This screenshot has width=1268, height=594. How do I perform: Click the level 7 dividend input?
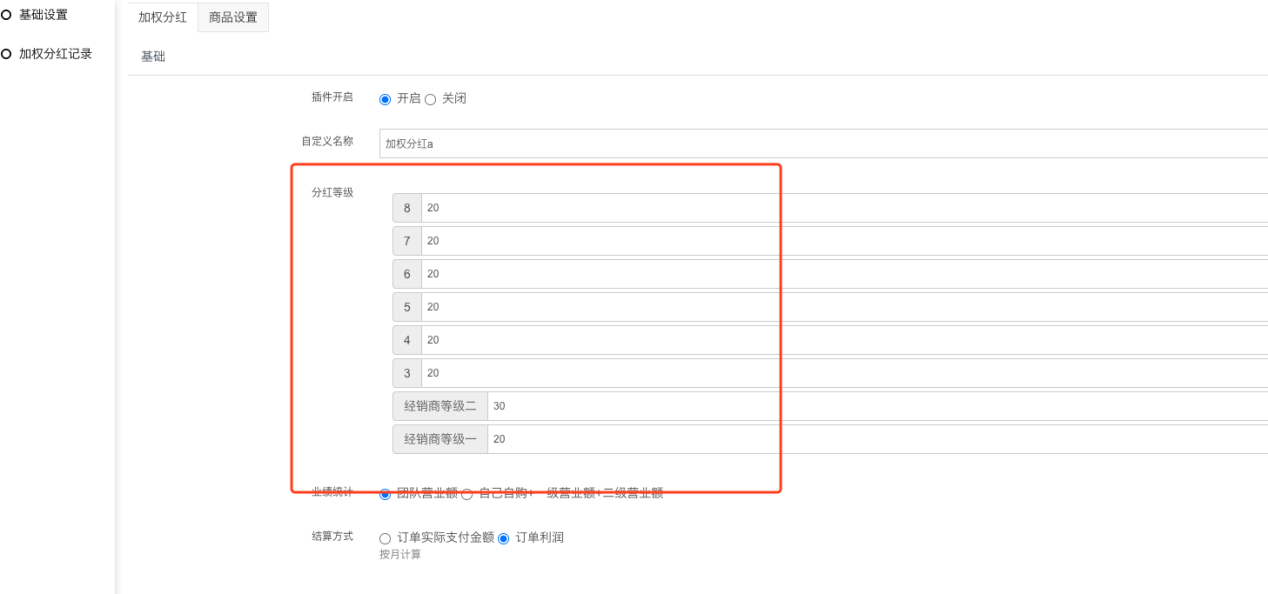click(x=840, y=241)
